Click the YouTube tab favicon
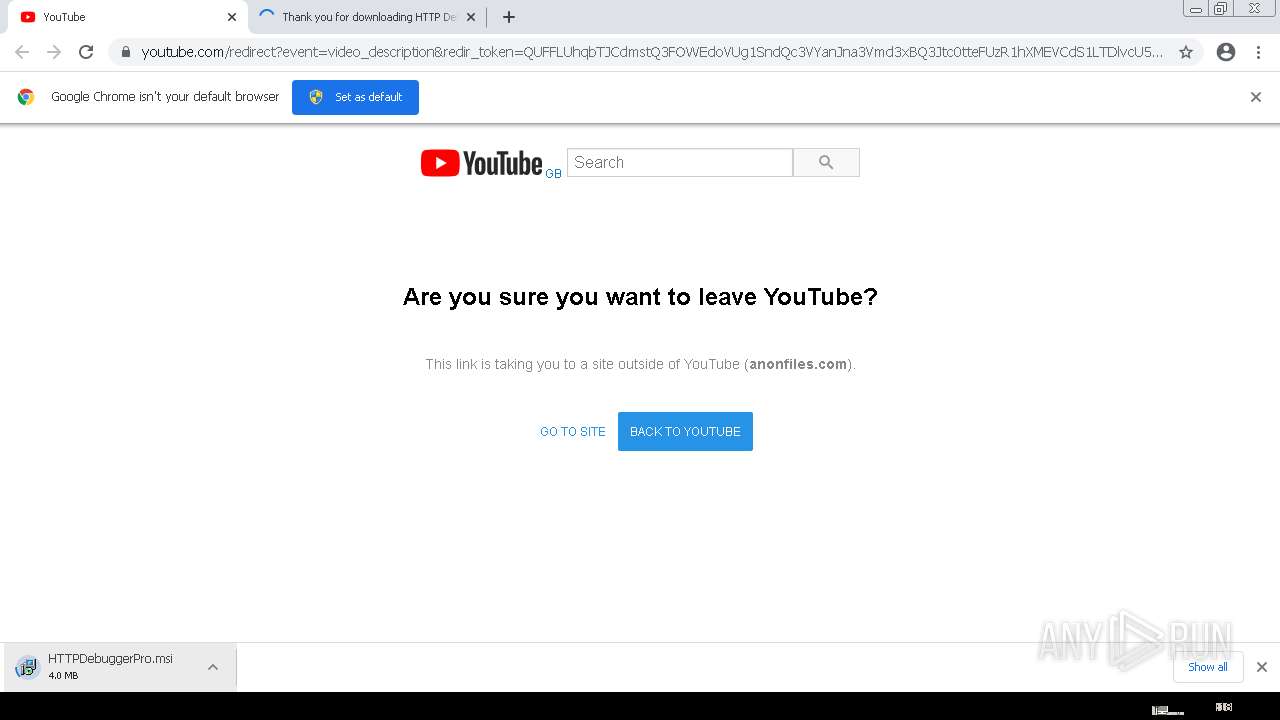 [x=28, y=17]
